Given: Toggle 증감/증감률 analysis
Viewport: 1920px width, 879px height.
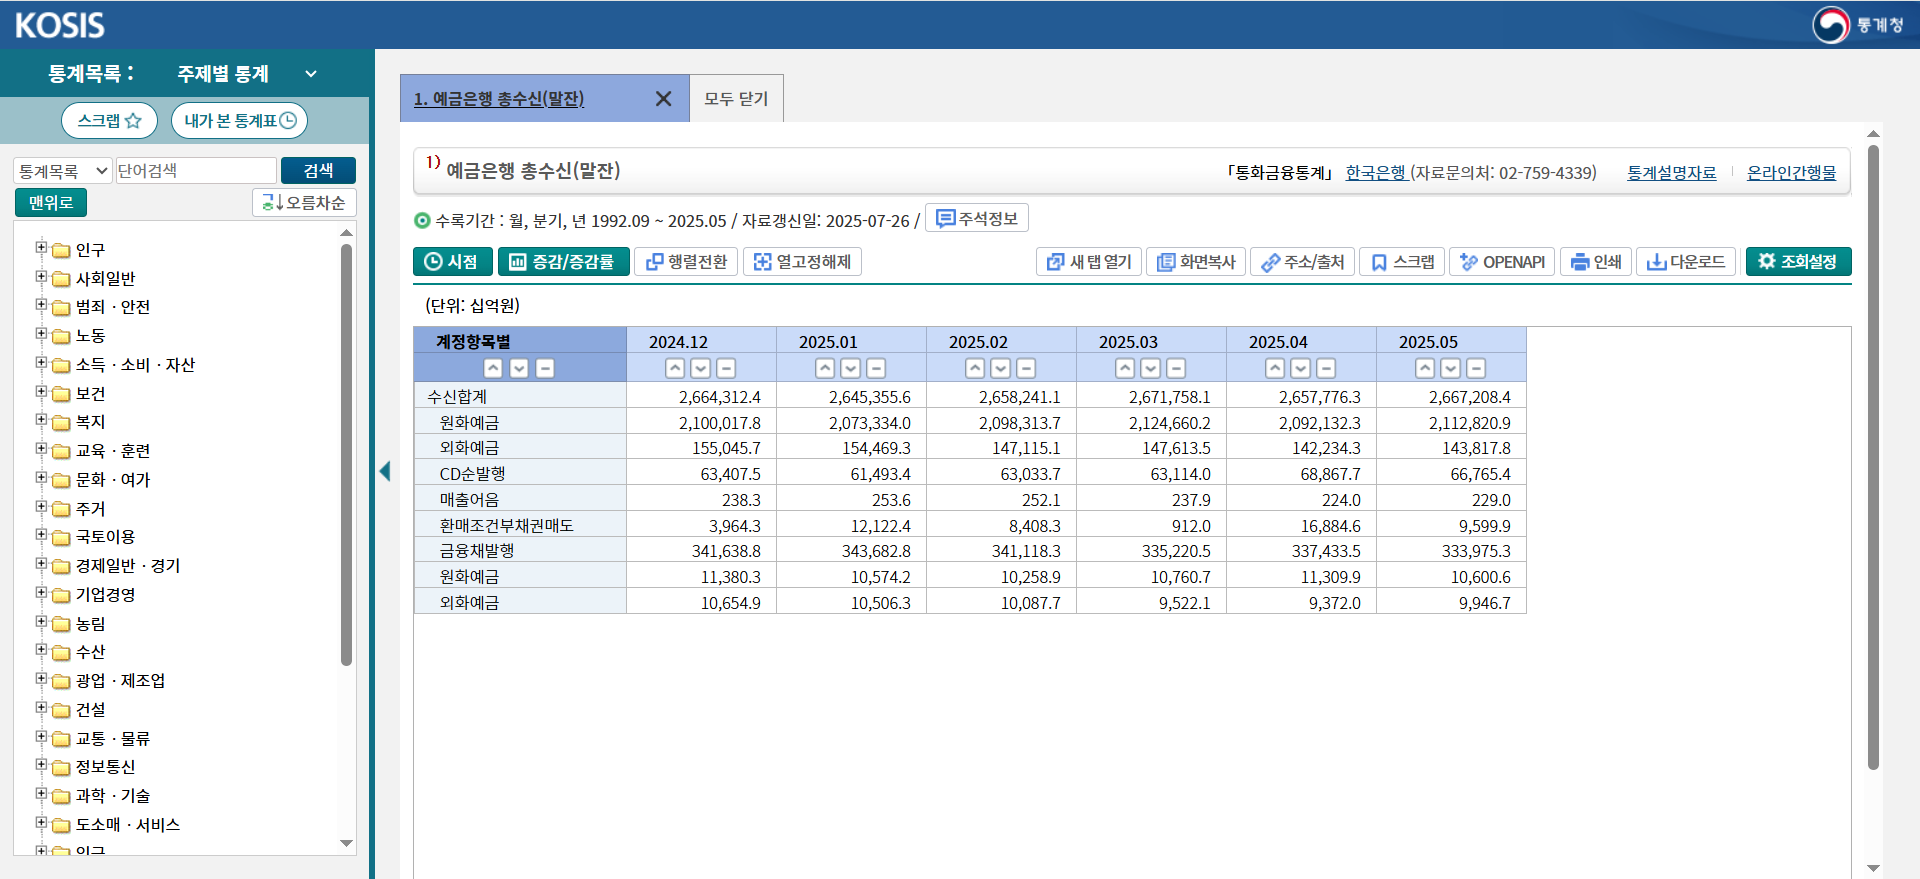Looking at the screenshot, I should [x=563, y=261].
